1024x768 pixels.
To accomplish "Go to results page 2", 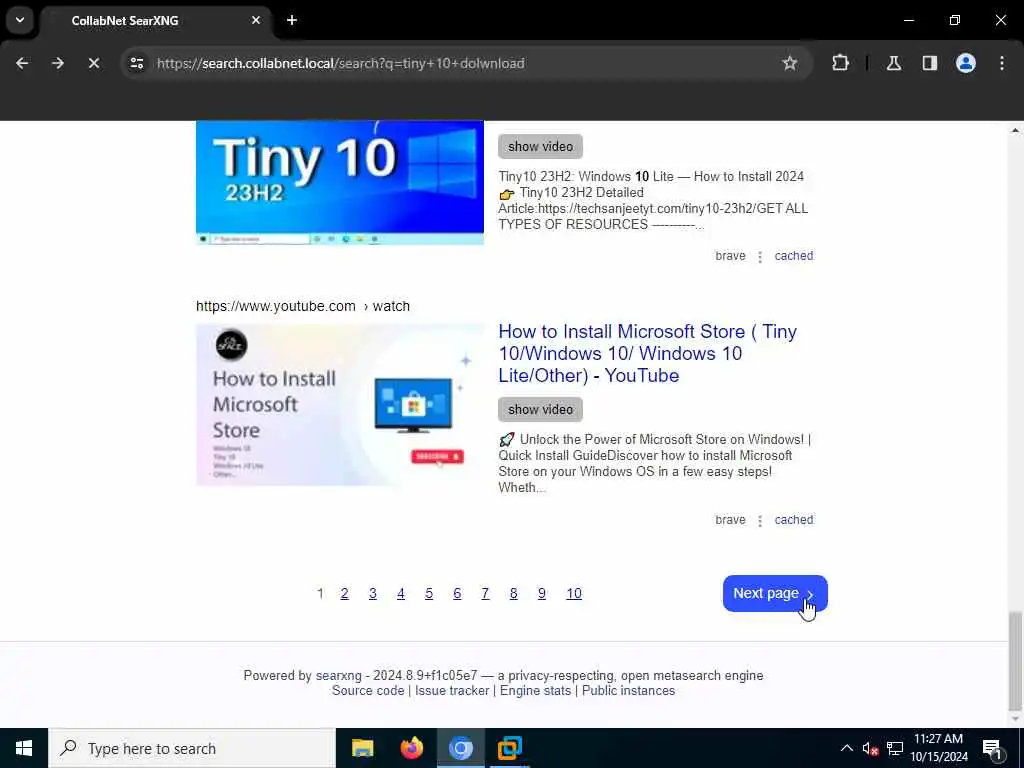I will click(344, 594).
